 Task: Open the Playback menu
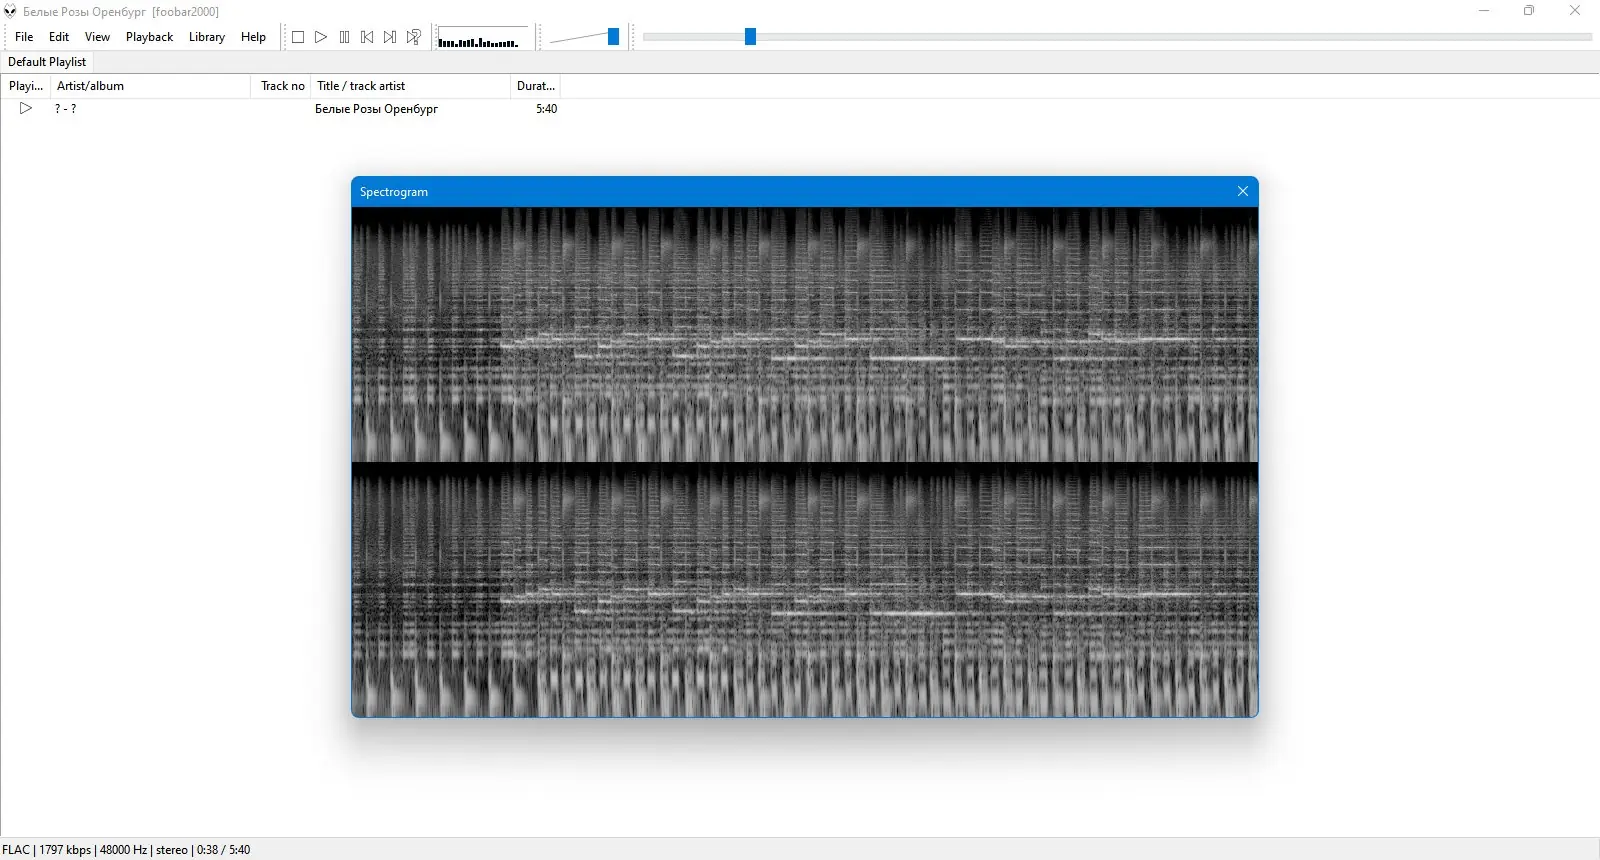coord(149,37)
